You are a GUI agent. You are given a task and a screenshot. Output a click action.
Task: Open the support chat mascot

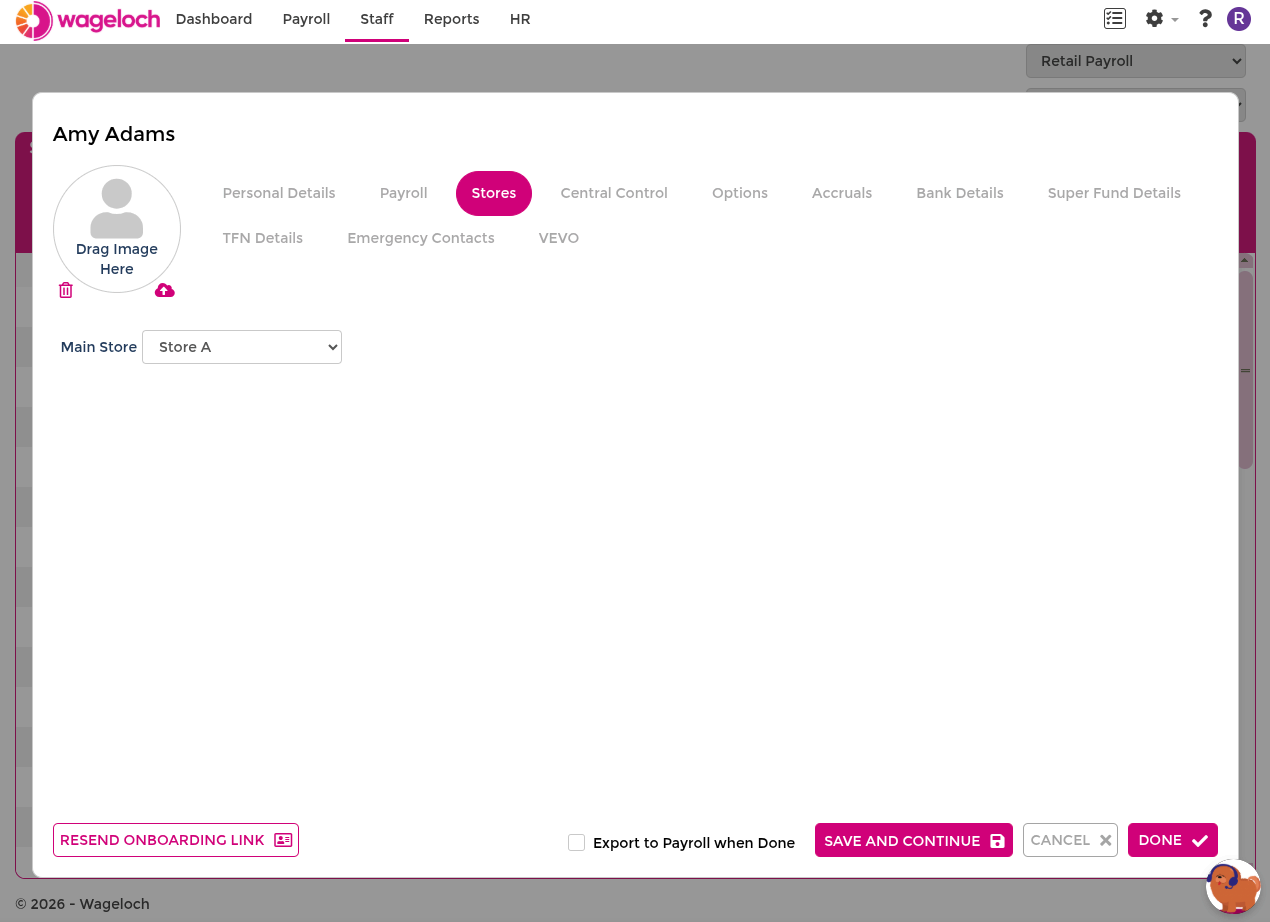pyautogui.click(x=1233, y=886)
